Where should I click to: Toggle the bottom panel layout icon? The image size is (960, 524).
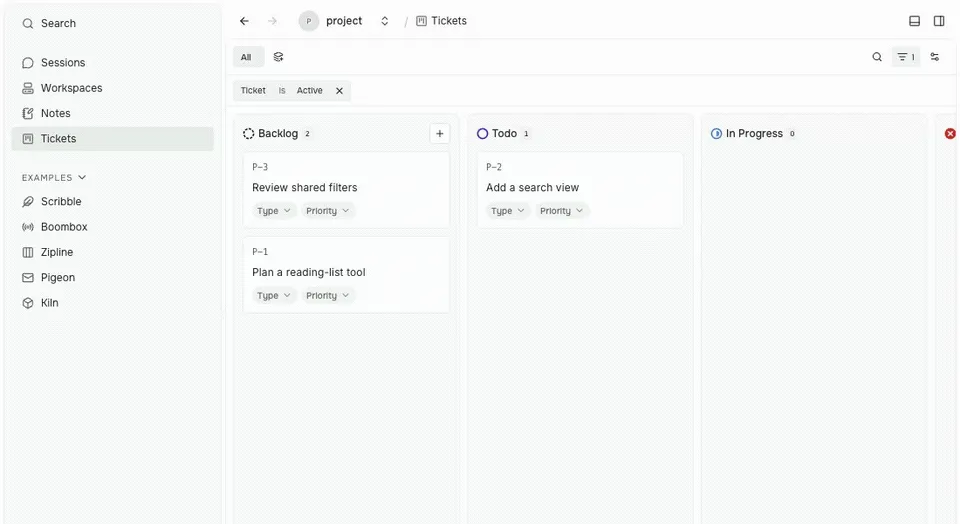914,21
